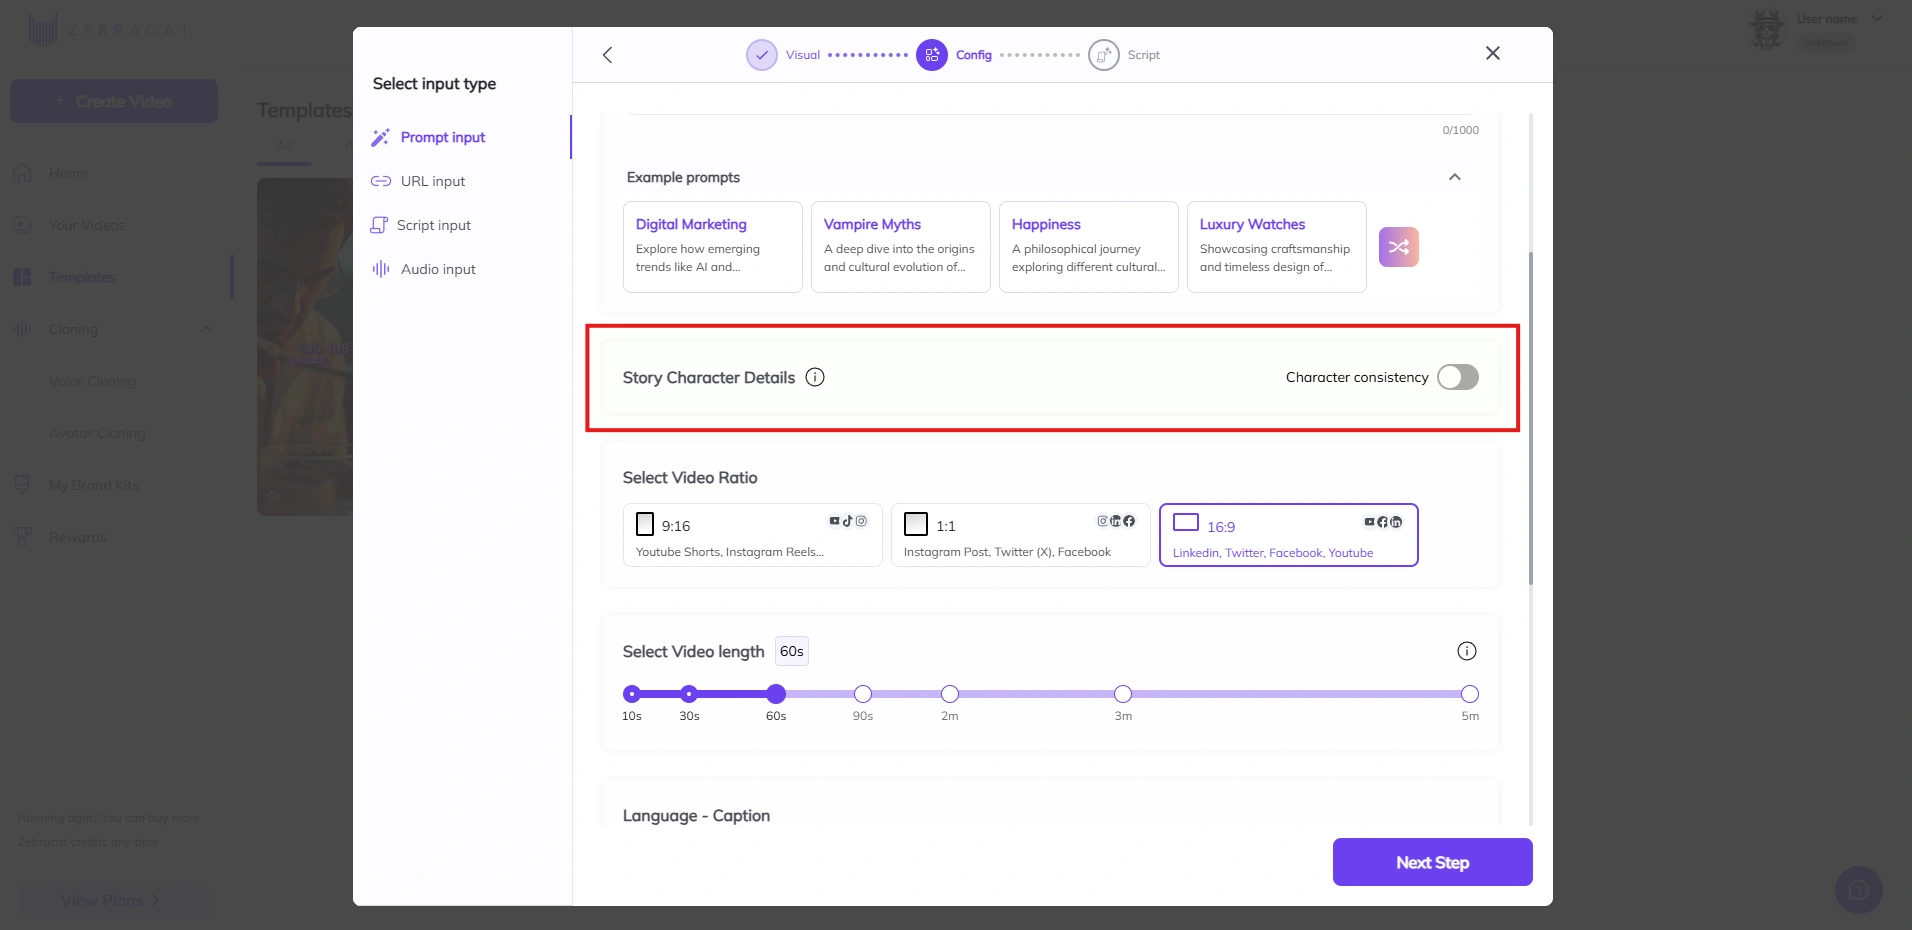Click the Create Video button
The width and height of the screenshot is (1912, 930).
tap(114, 101)
